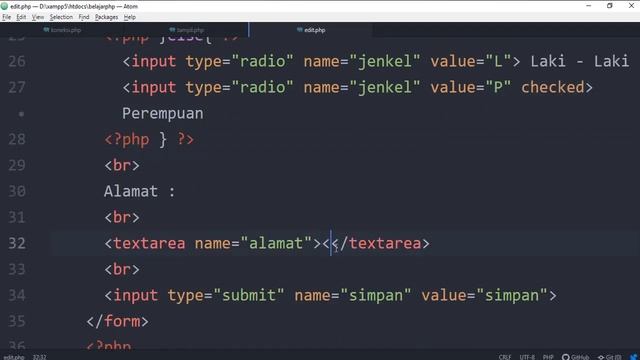
Task: Click the closing </form> tag
Action: (118, 321)
